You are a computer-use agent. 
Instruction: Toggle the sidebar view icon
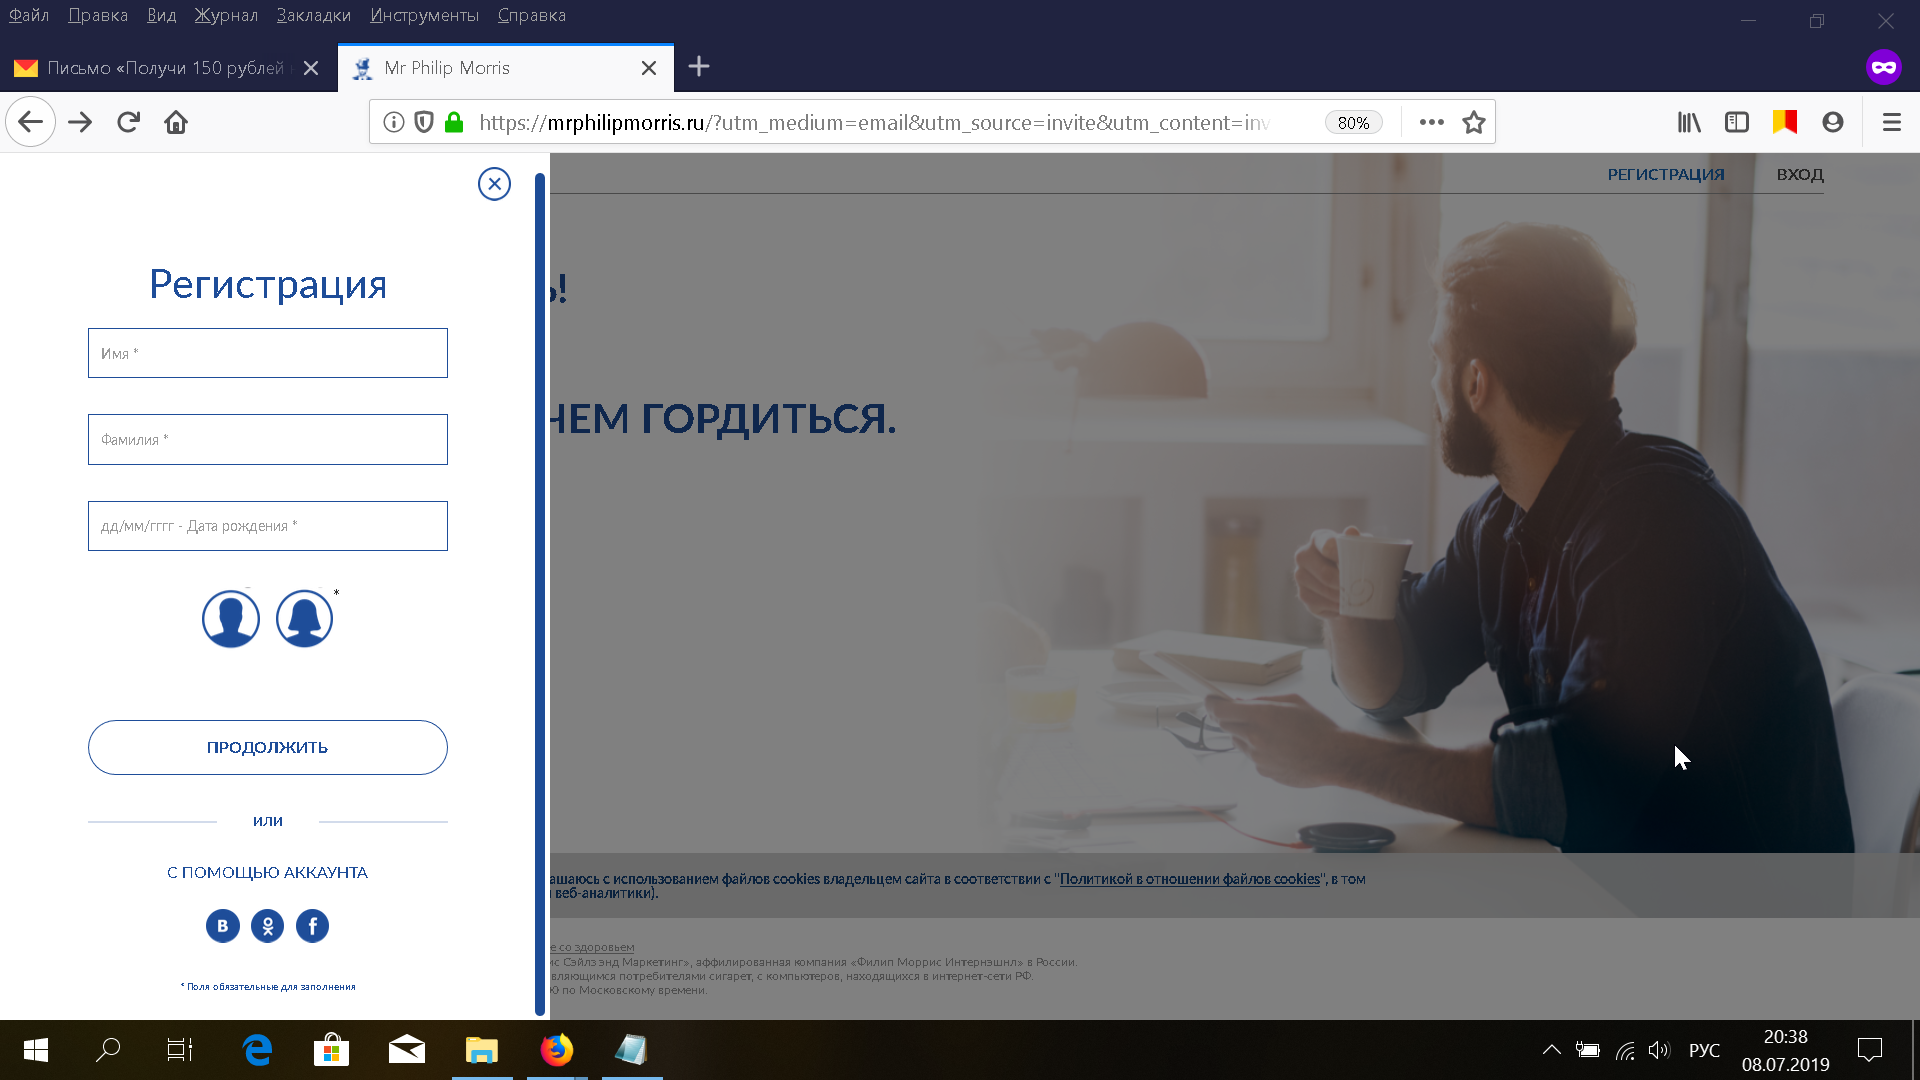1737,122
